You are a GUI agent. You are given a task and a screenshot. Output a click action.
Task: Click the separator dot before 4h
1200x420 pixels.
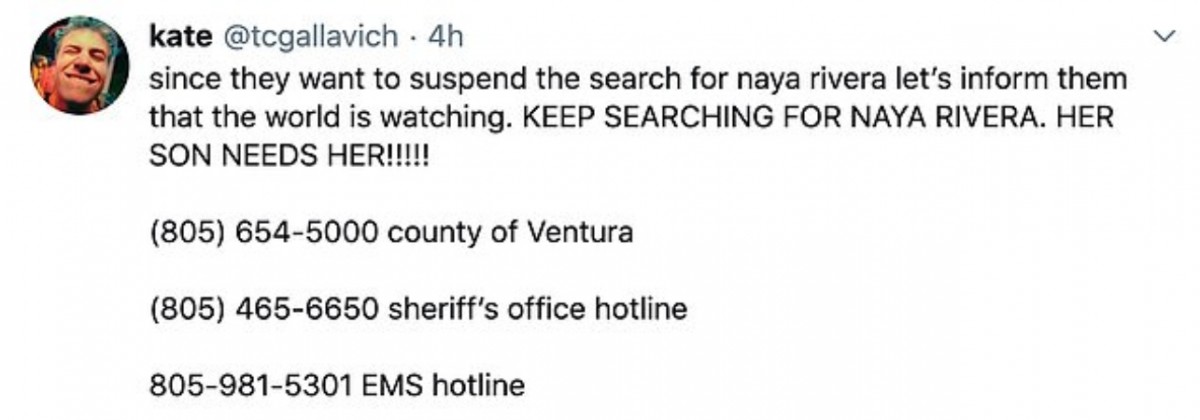point(416,39)
